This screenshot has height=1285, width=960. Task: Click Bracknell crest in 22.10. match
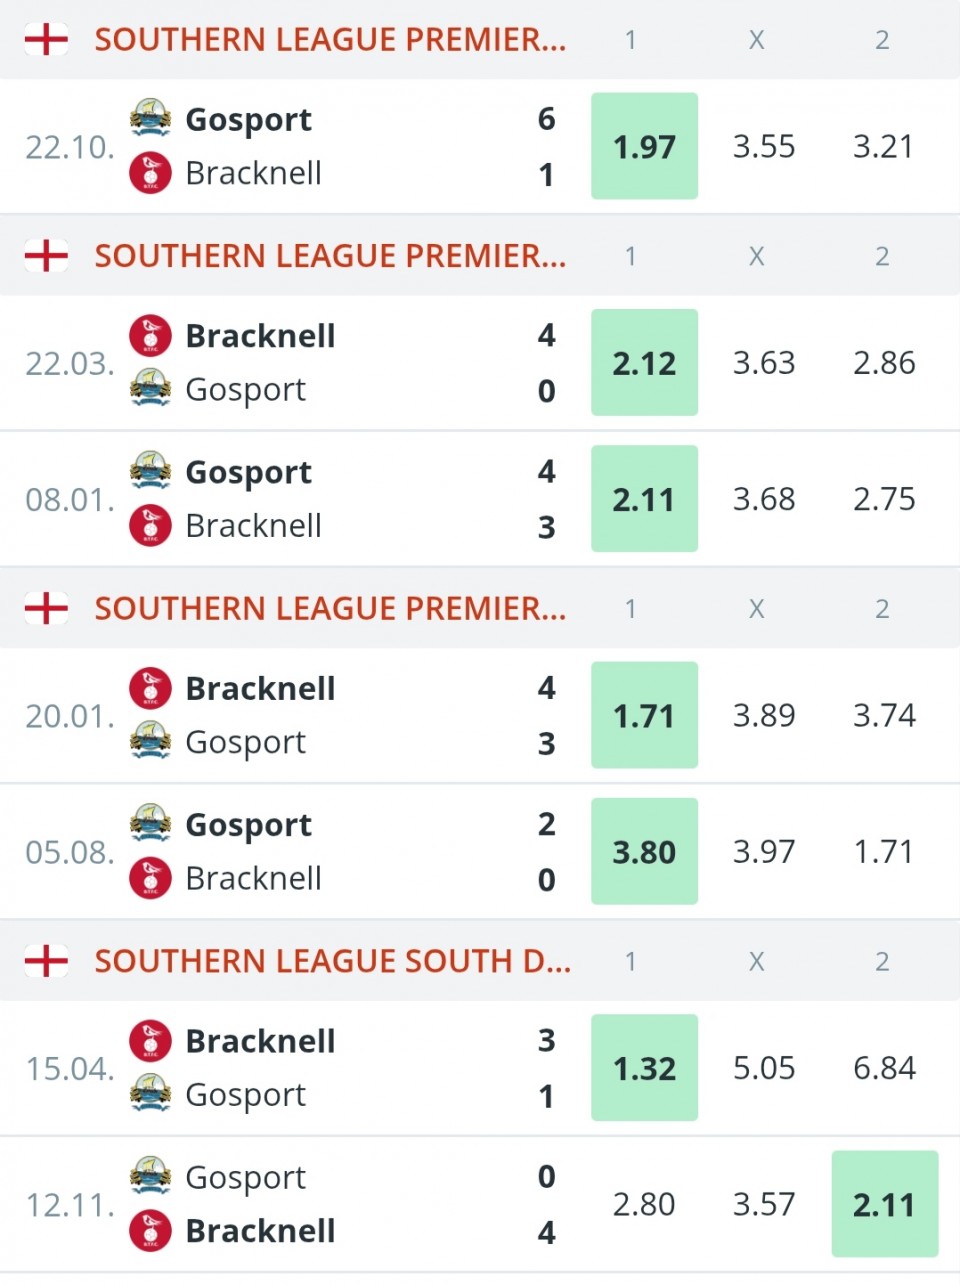coord(150,173)
